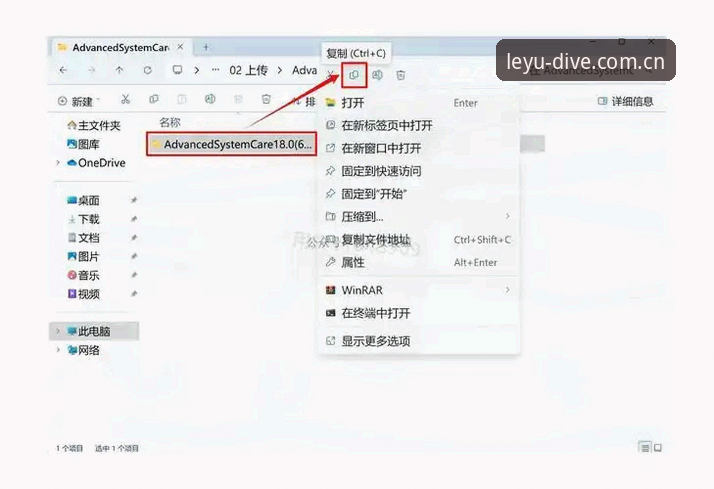Expand the OneDrive tree node
This screenshot has width=714, height=489.
58,163
